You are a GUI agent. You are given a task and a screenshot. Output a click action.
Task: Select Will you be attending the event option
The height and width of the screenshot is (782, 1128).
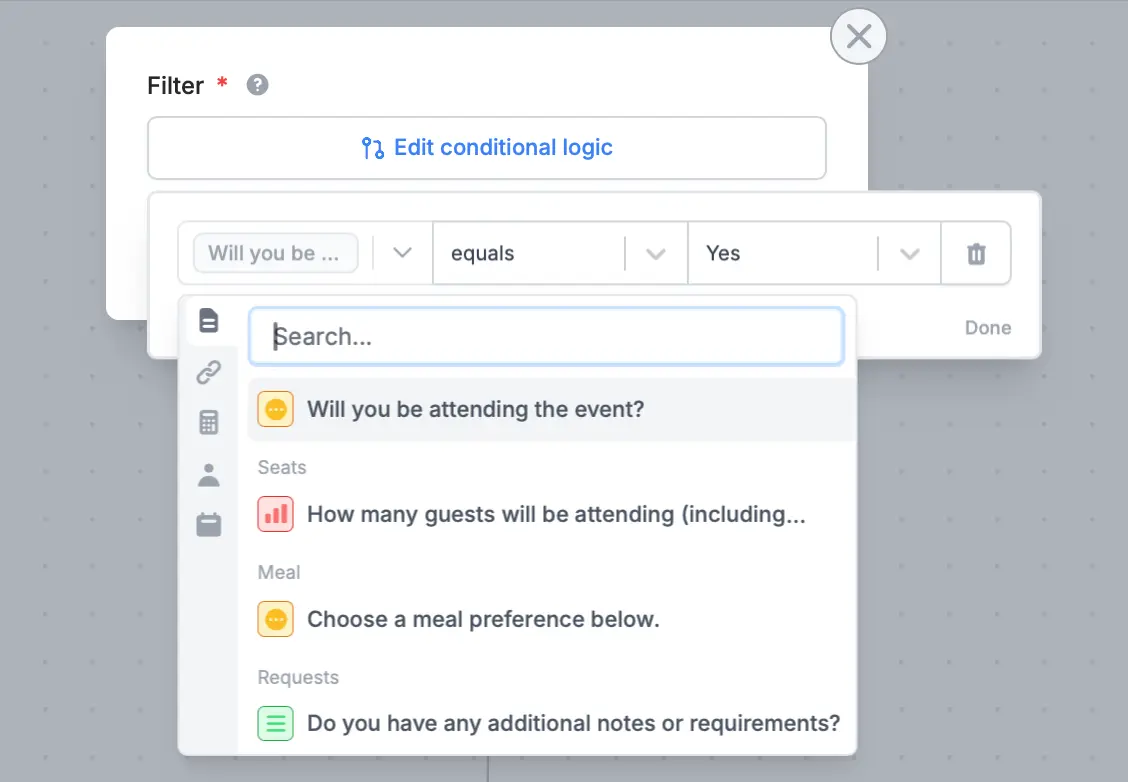pyautogui.click(x=477, y=409)
